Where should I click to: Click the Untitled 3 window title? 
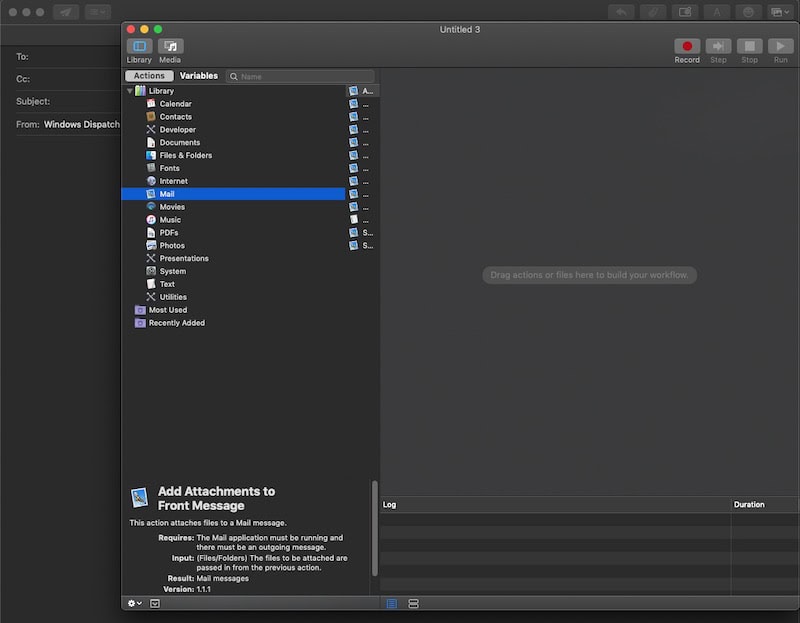[x=460, y=30]
